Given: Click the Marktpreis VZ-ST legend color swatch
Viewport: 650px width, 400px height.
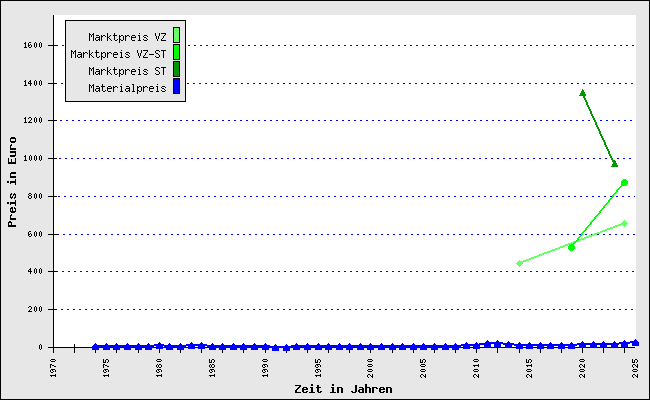Looking at the screenshot, I should pyautogui.click(x=176, y=52).
